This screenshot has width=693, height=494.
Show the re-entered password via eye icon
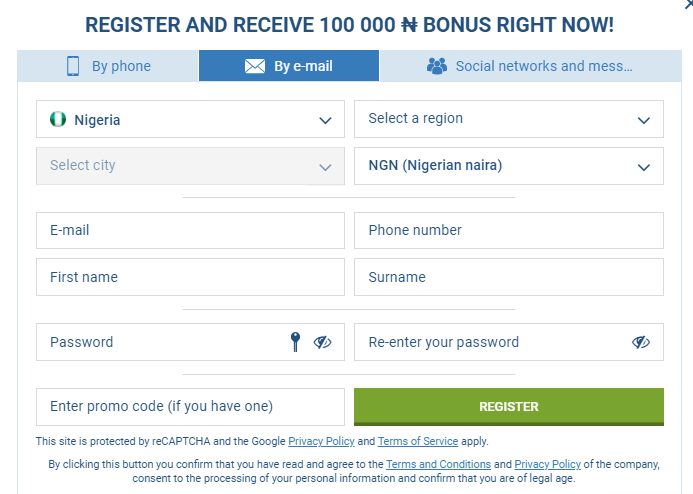tap(641, 342)
